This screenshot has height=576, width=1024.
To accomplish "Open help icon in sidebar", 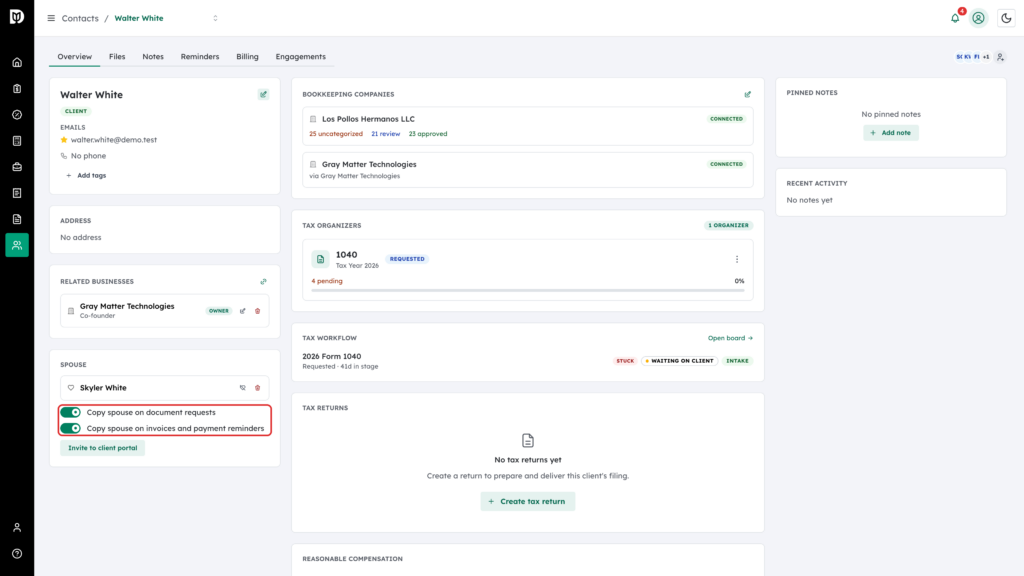I will point(17,554).
